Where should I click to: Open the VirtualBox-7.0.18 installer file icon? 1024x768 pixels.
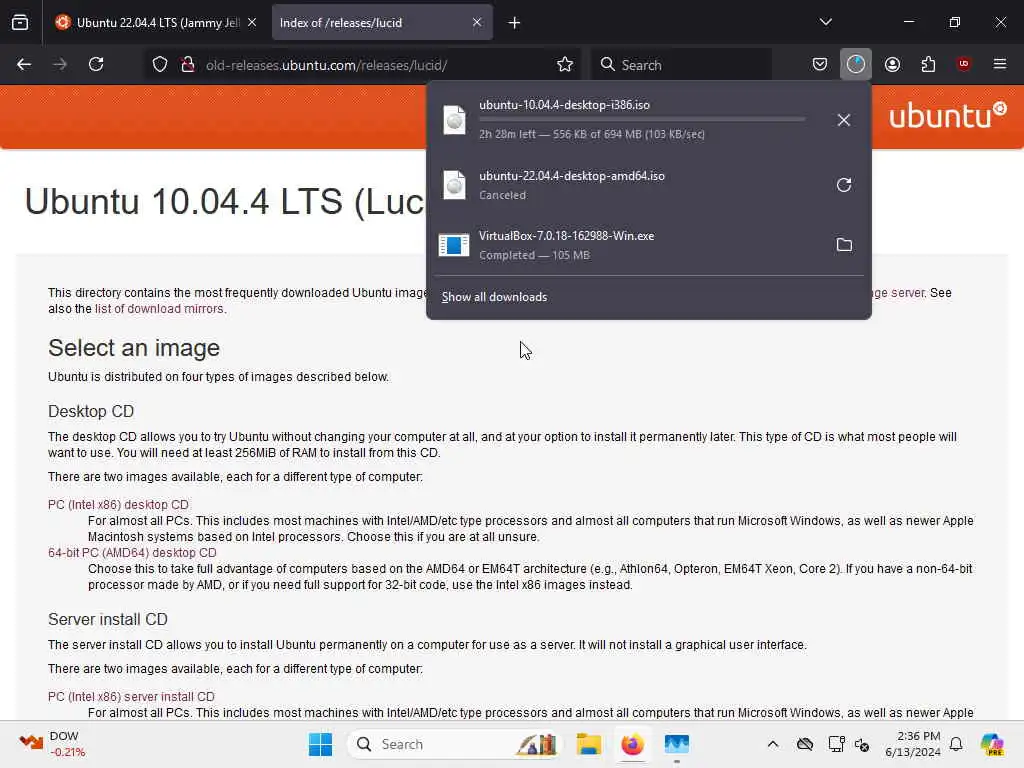tap(454, 246)
